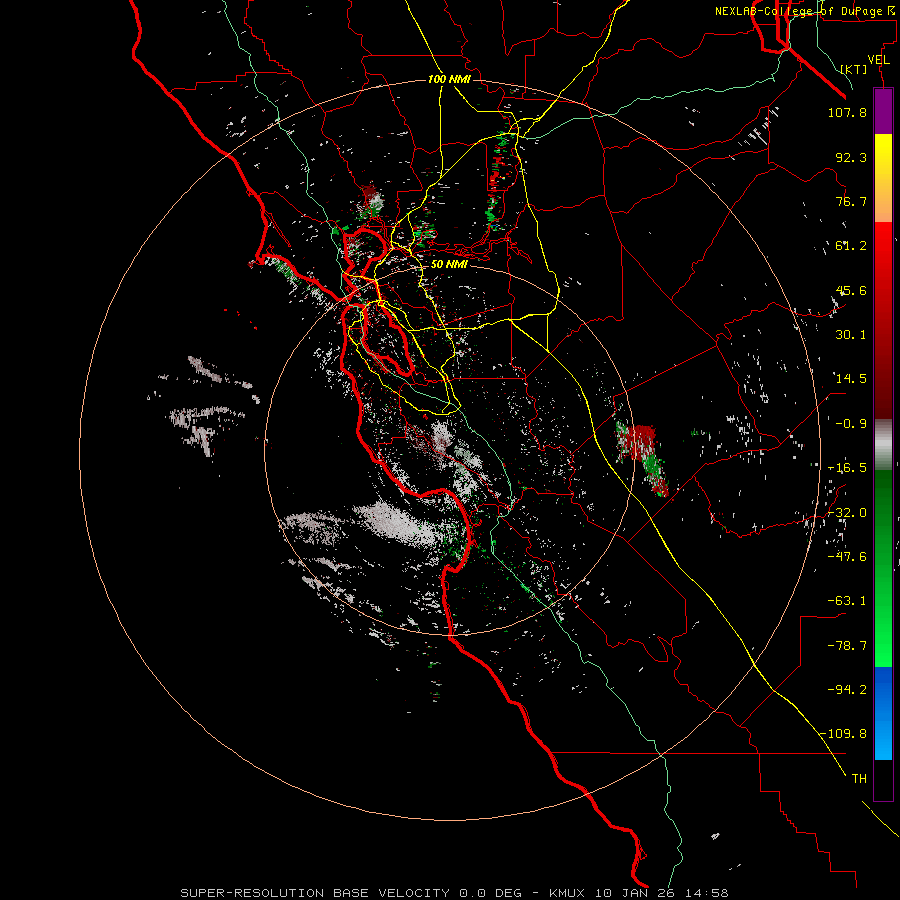Click the 50 NMI range ring label
Image resolution: width=900 pixels, height=900 pixels.
point(449,265)
